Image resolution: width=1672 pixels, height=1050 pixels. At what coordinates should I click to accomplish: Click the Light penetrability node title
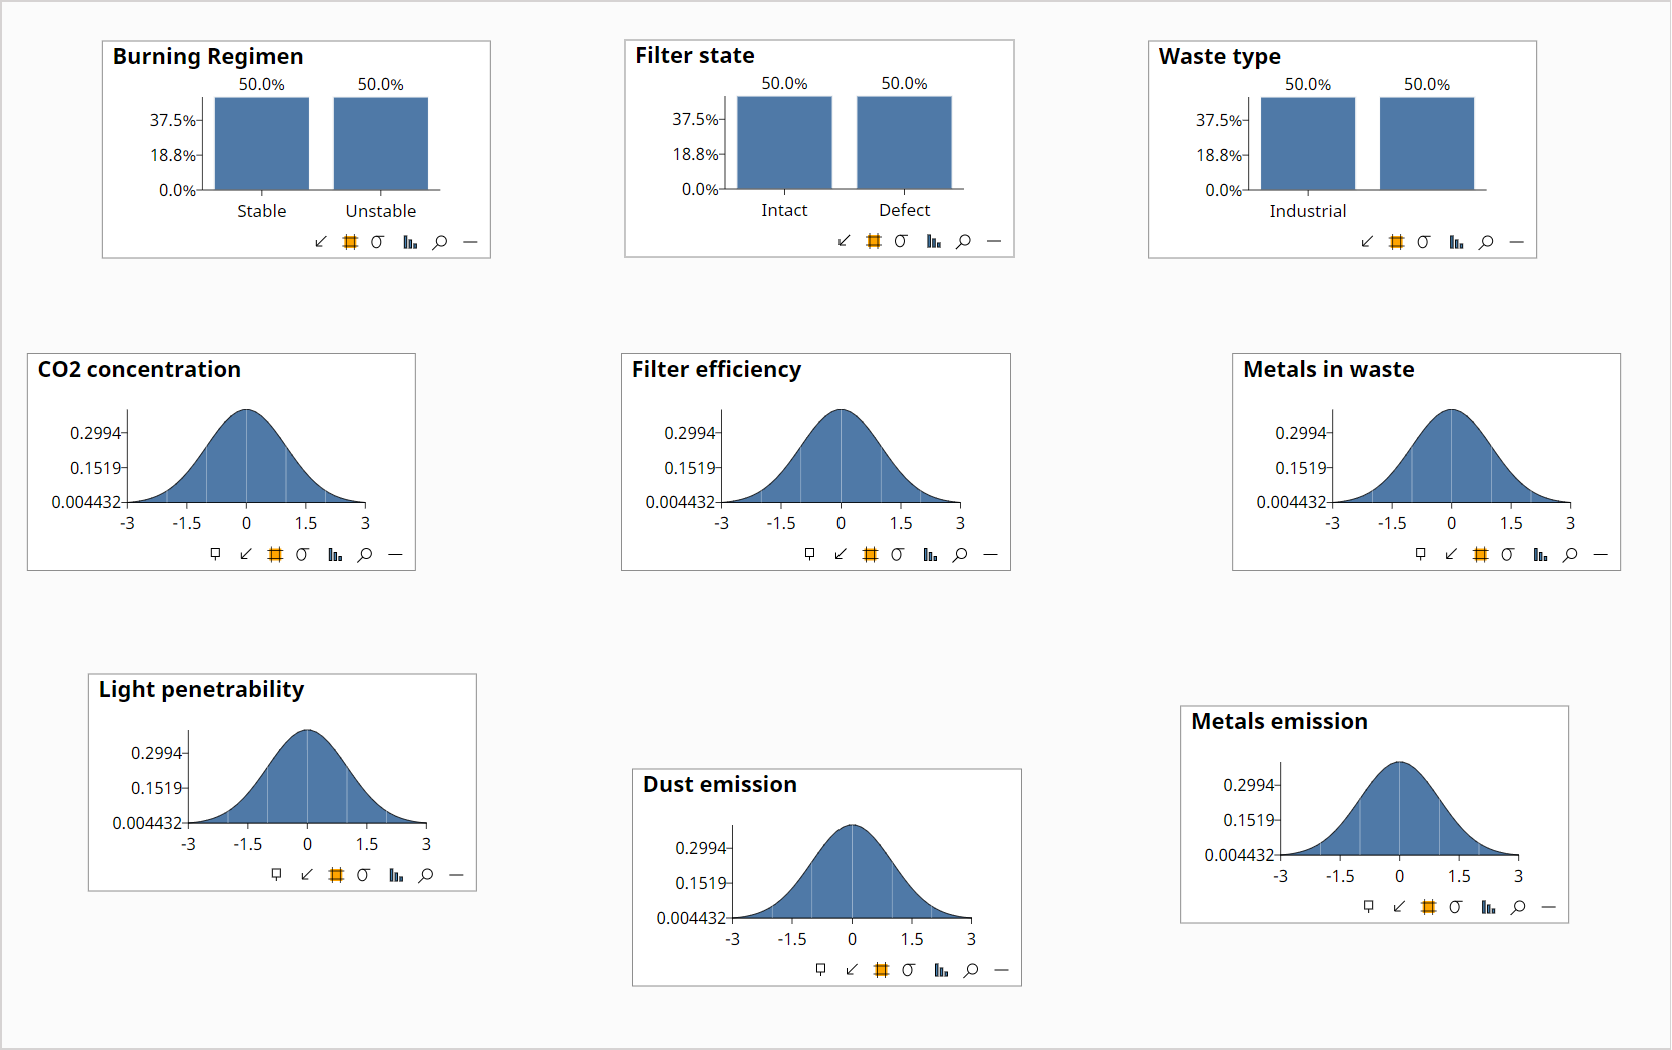click(x=201, y=690)
